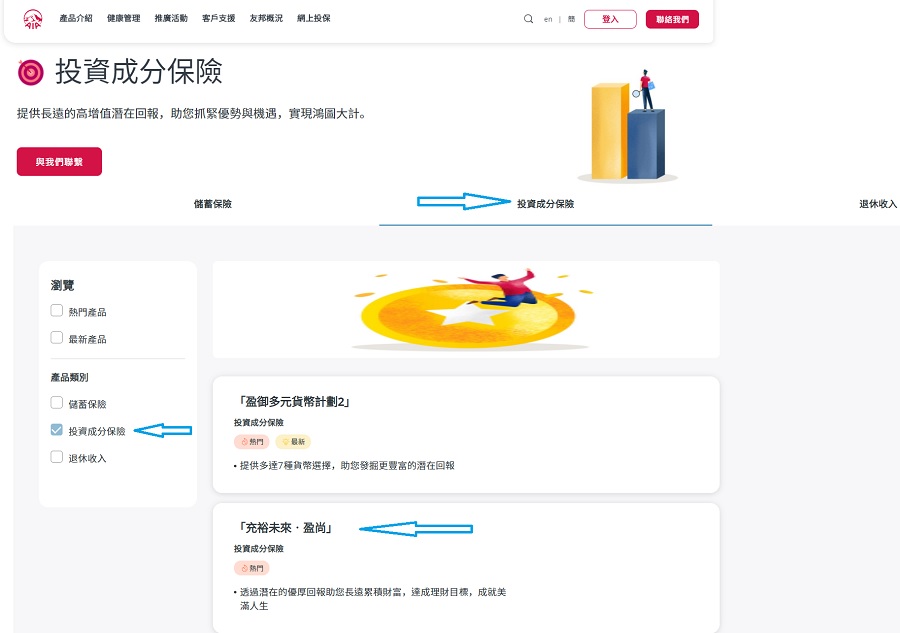Click the gold coin banner illustration
The height and width of the screenshot is (633, 900).
[465, 310]
